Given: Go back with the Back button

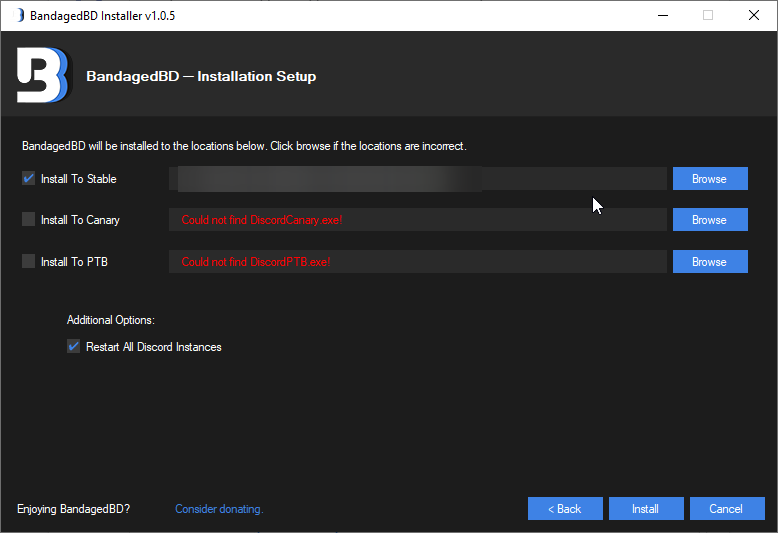Looking at the screenshot, I should pos(565,509).
